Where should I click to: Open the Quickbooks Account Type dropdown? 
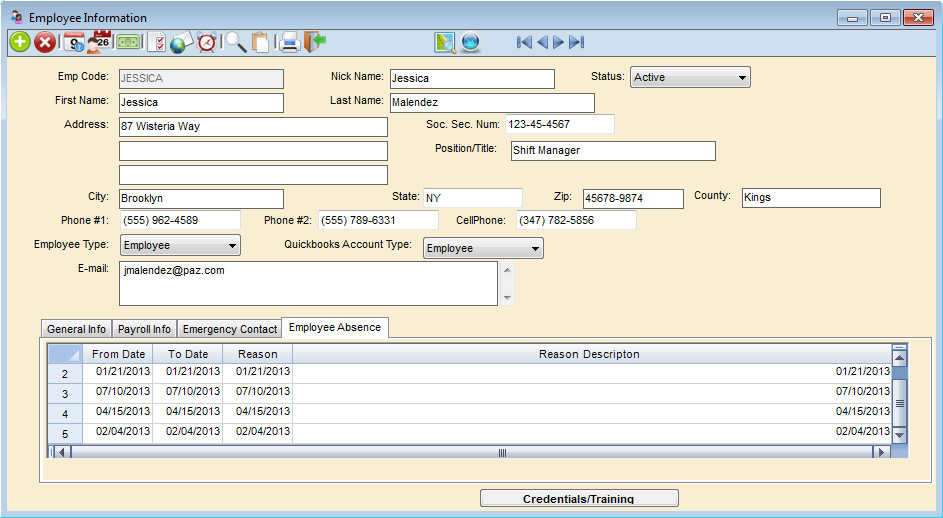click(483, 248)
